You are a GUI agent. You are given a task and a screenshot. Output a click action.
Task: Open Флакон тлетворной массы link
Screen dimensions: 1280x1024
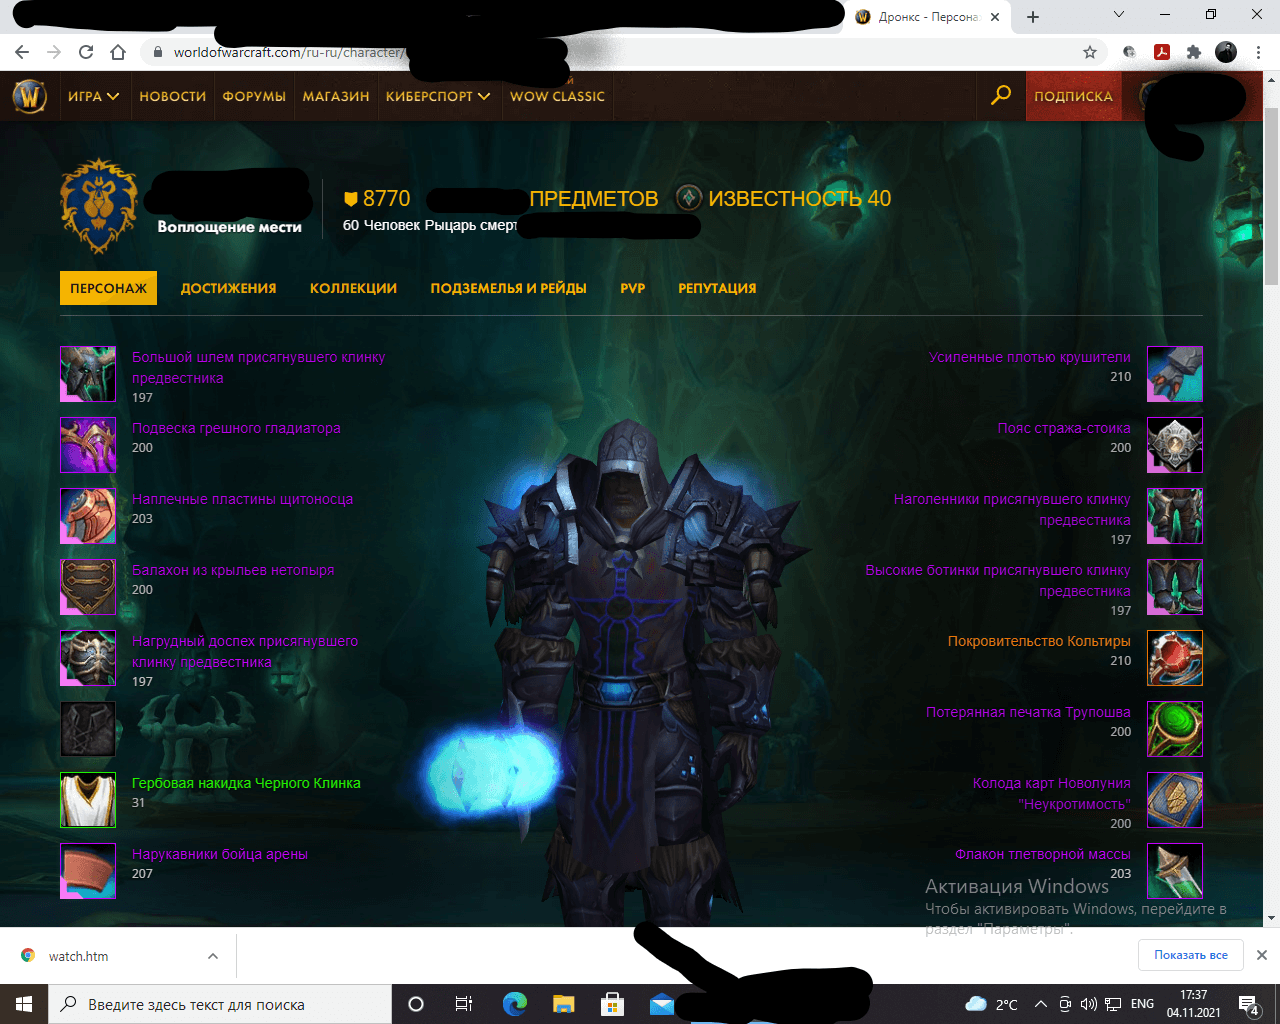tap(1042, 854)
